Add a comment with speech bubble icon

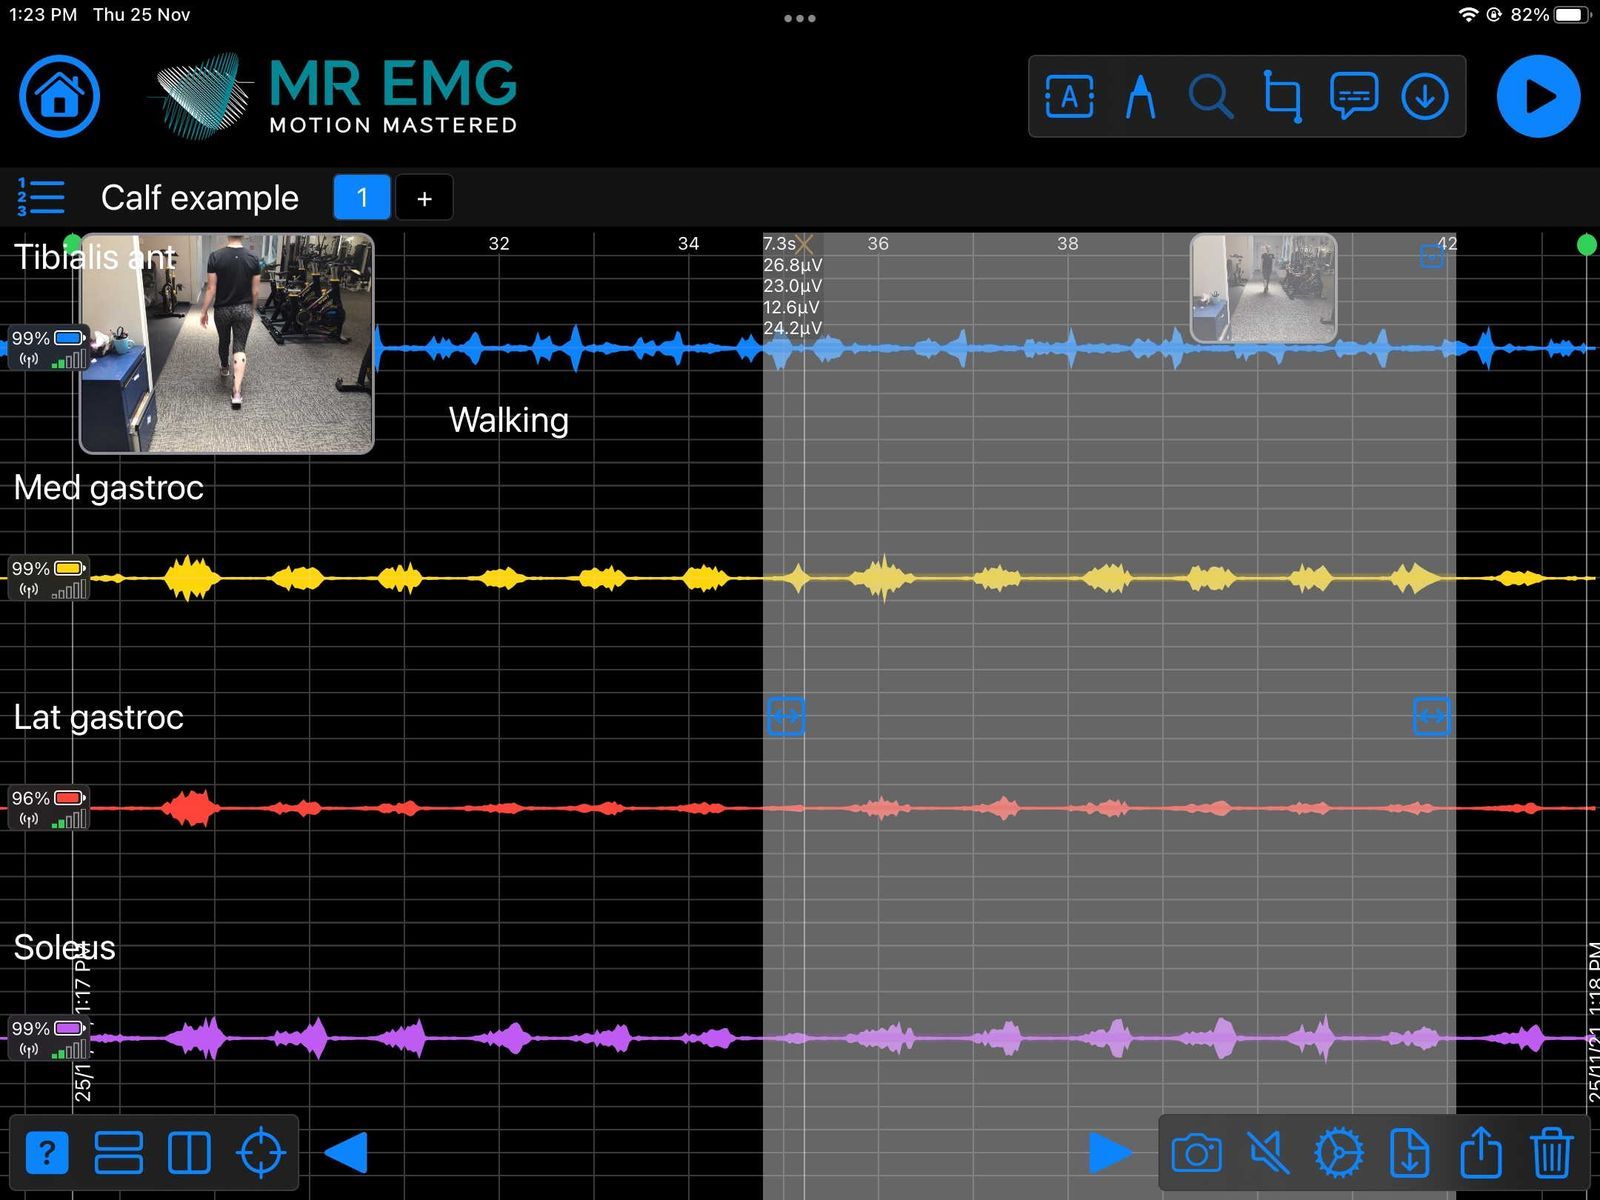coord(1354,97)
